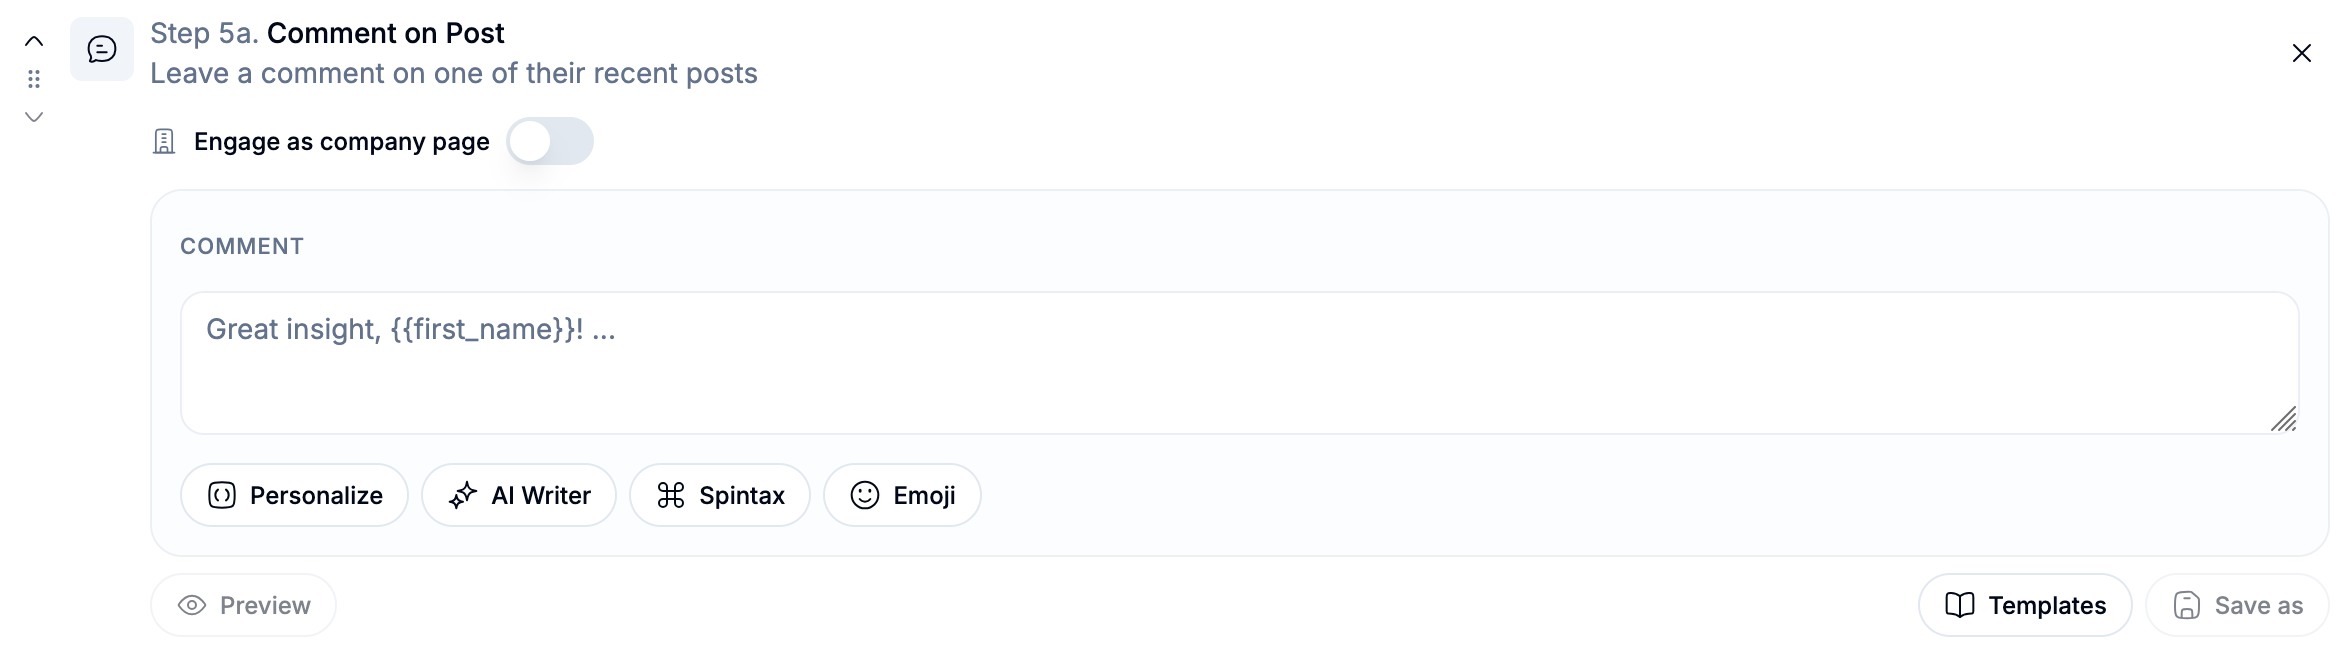
Task: Focus the comment text area
Action: pyautogui.click(x=1240, y=363)
